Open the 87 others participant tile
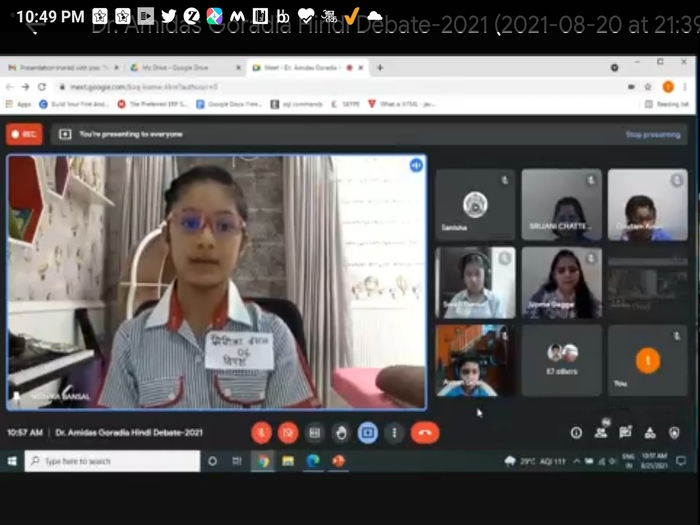 [x=562, y=360]
